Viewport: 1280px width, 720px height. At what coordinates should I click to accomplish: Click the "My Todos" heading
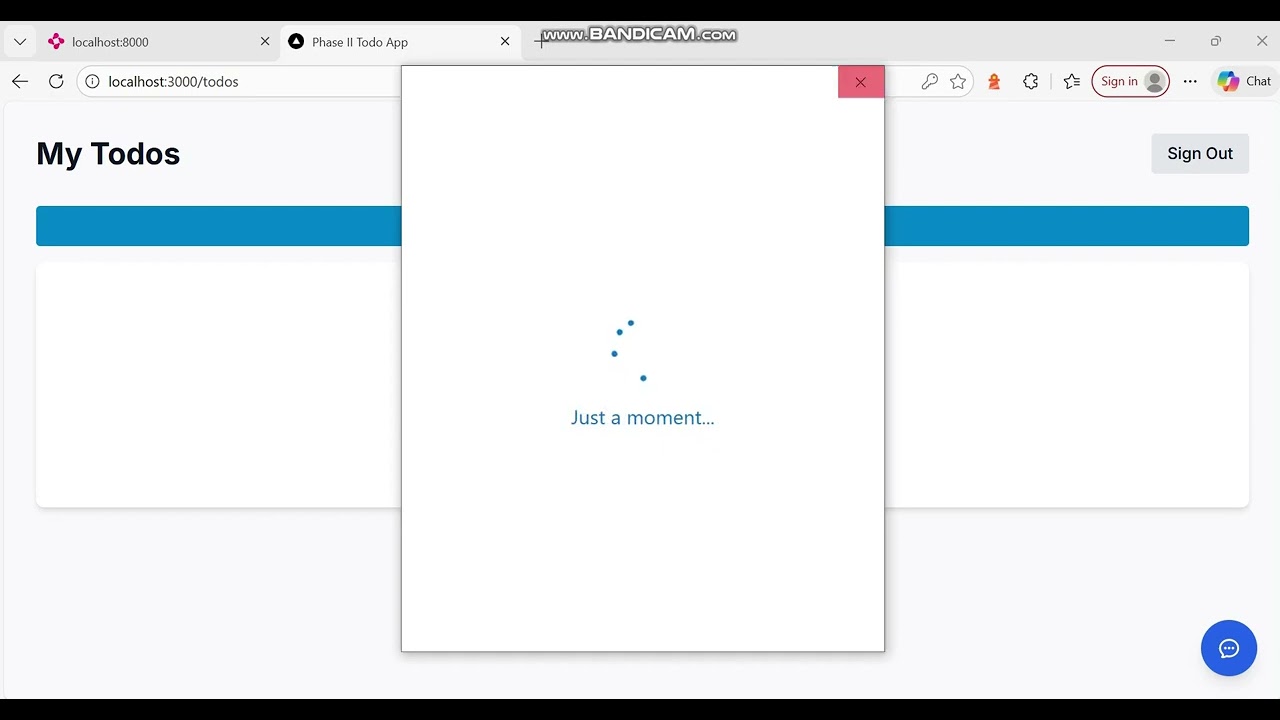pyautogui.click(x=108, y=154)
